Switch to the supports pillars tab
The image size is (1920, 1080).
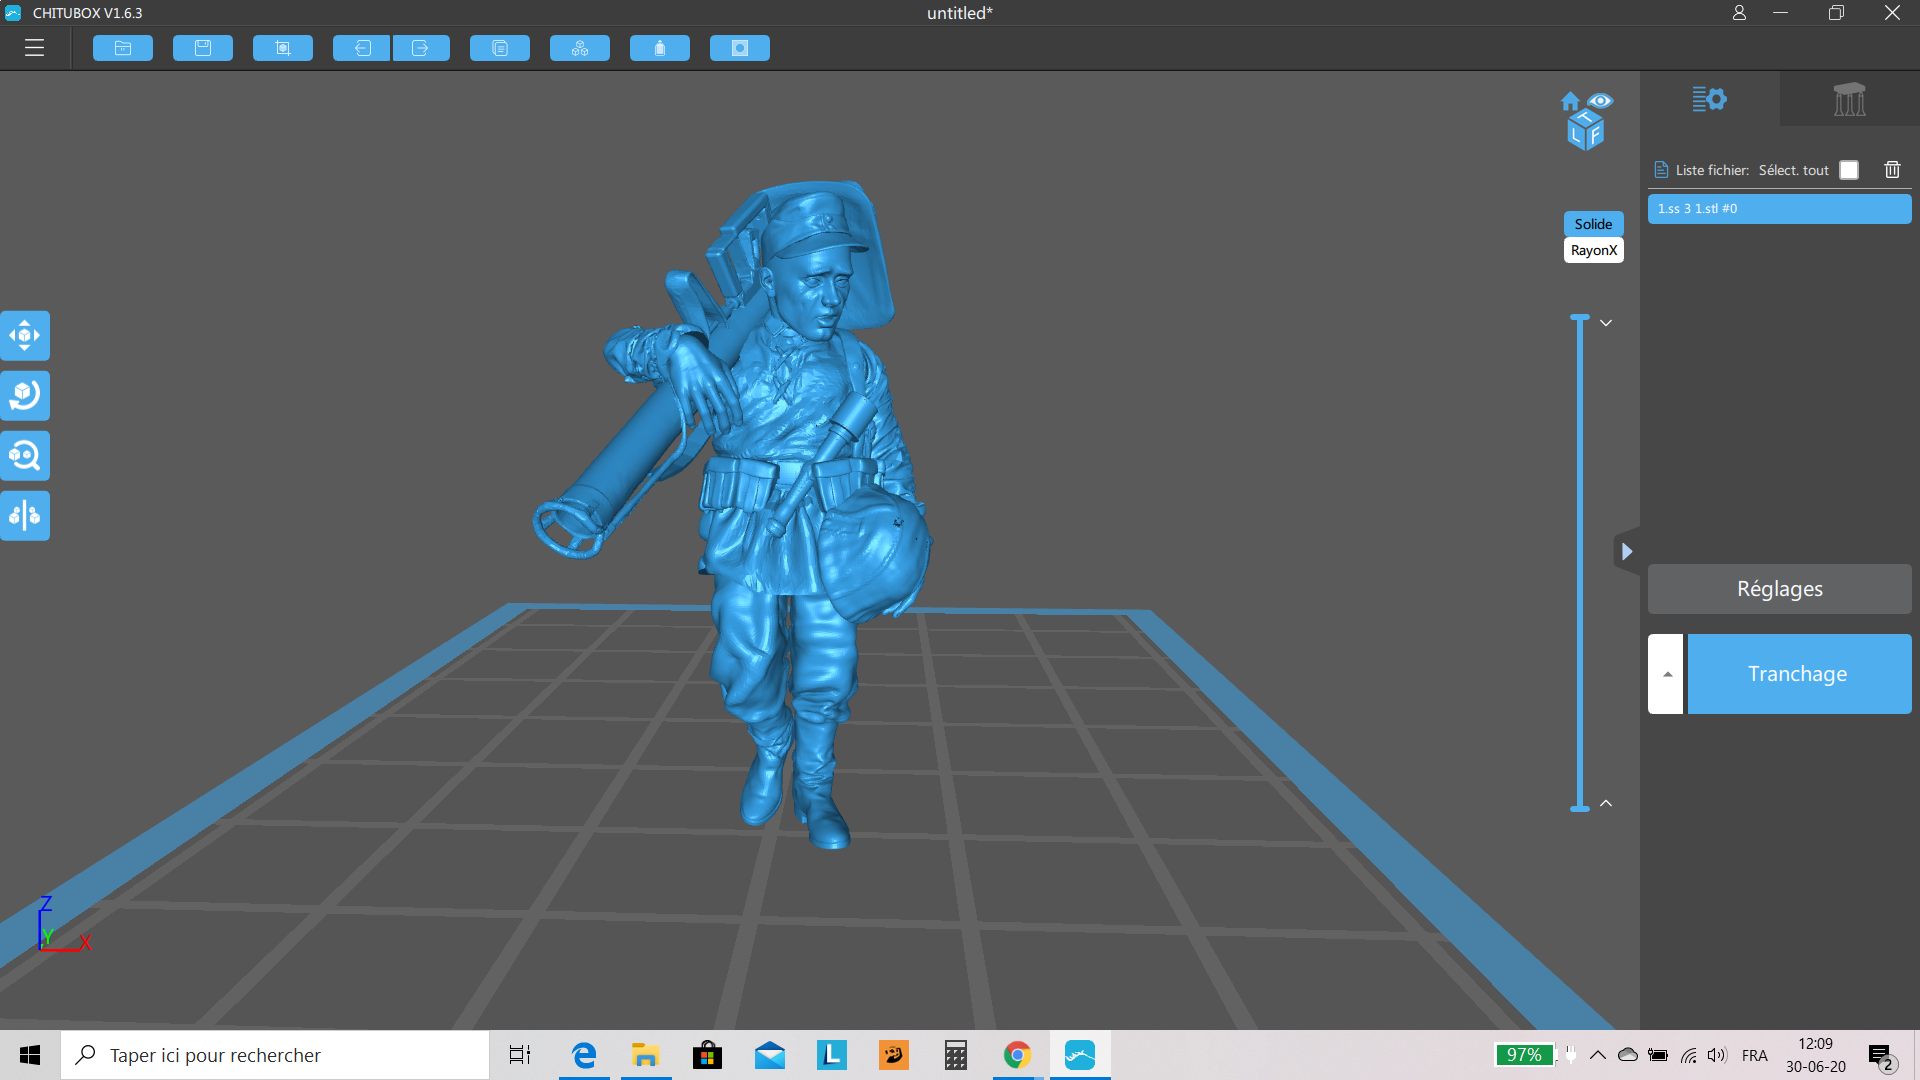click(1849, 99)
